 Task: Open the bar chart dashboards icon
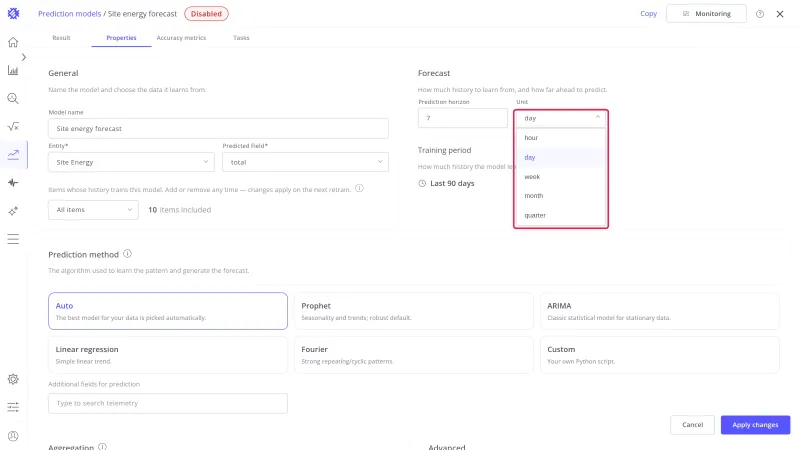click(x=13, y=70)
